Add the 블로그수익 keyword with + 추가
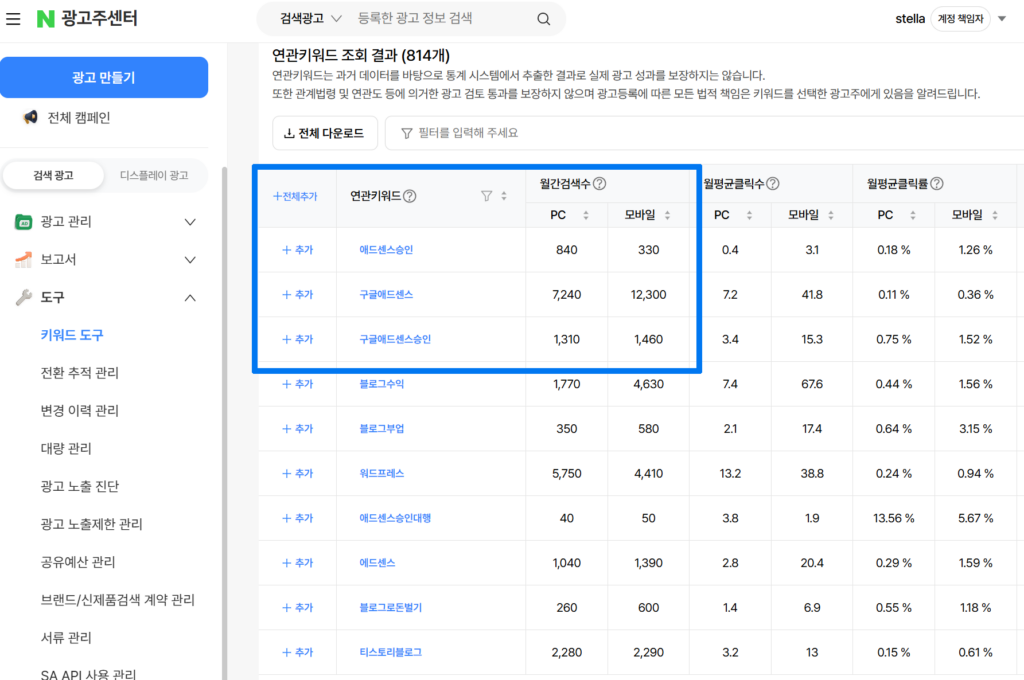This screenshot has width=1024, height=680. [298, 384]
